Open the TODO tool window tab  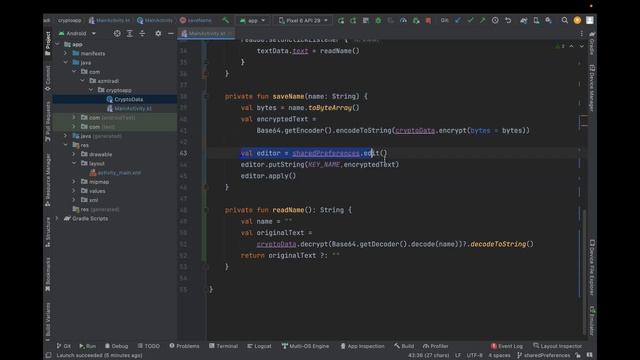click(x=149, y=346)
